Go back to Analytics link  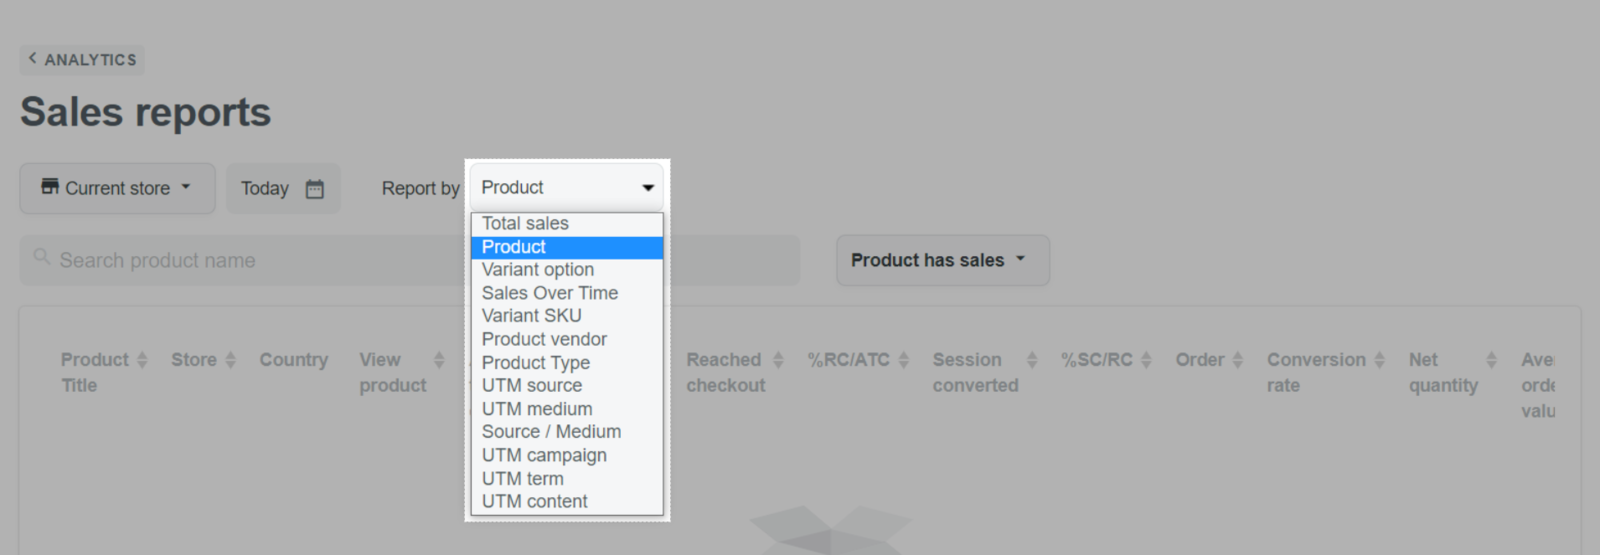click(82, 60)
